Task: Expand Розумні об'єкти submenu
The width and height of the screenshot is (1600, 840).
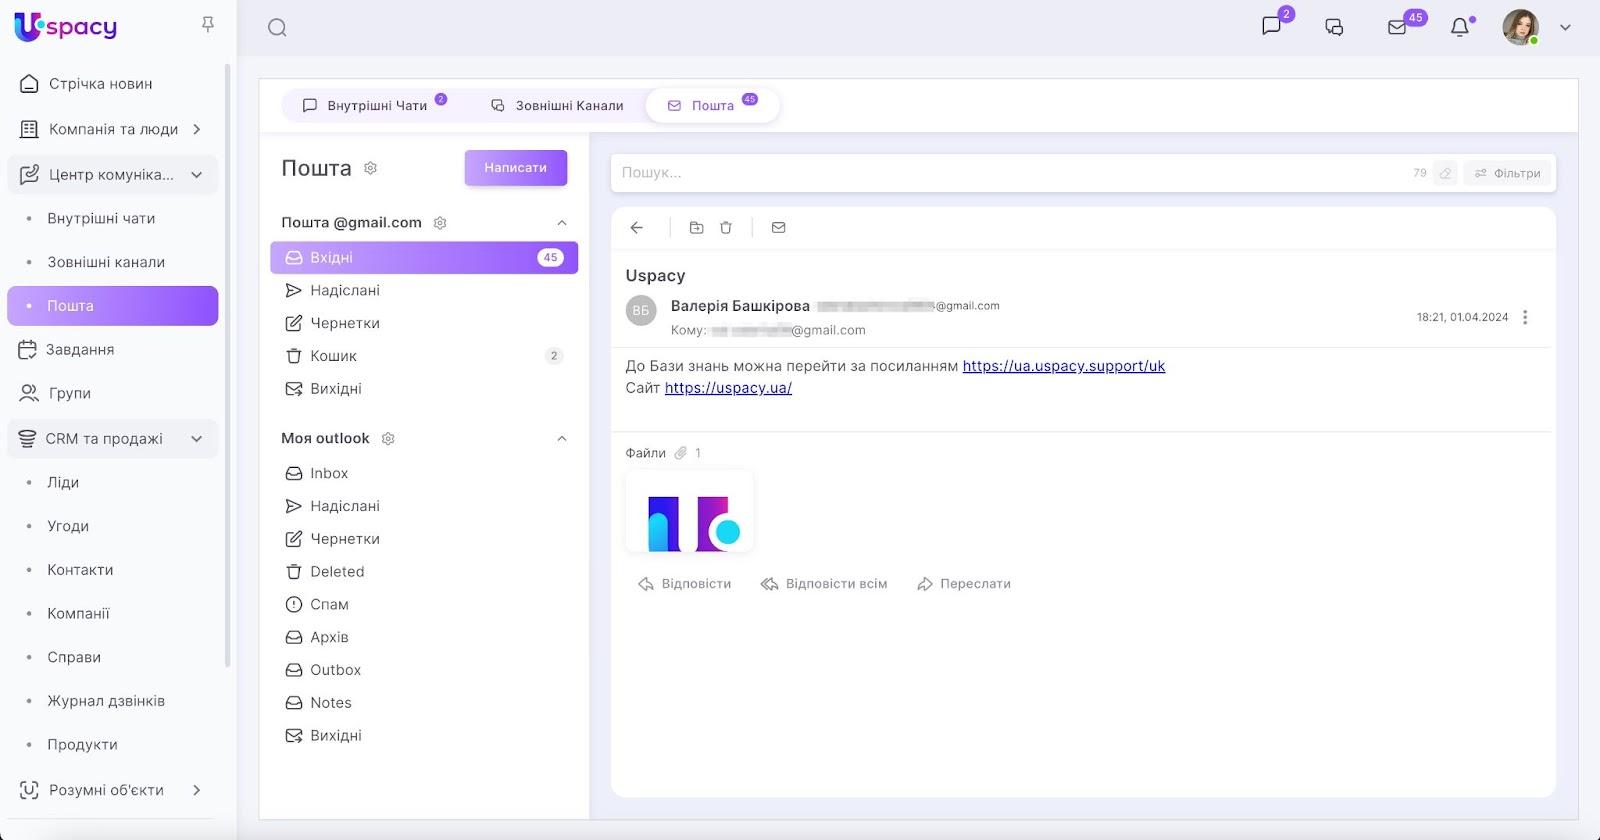Action: coord(197,790)
